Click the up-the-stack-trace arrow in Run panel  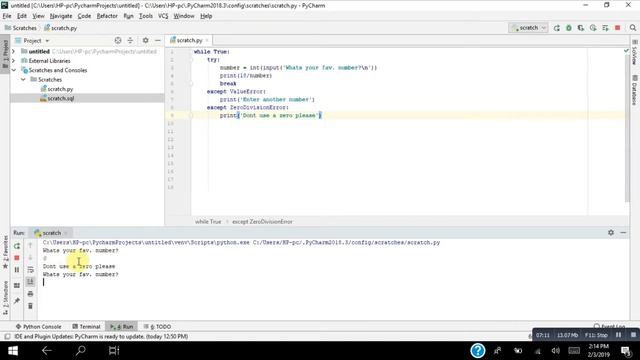coord(31,246)
